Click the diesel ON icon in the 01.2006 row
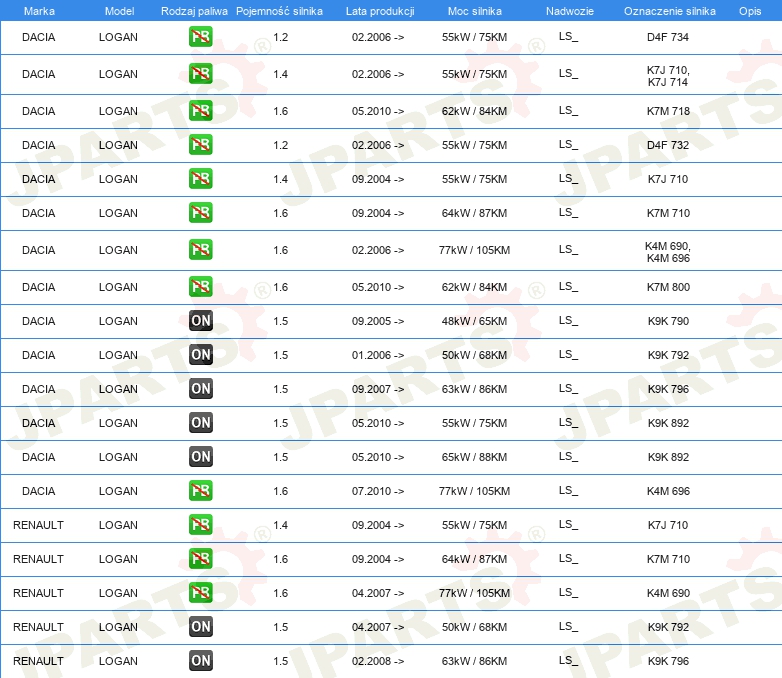Screen dimensions: 782x678 pyautogui.click(x=200, y=355)
